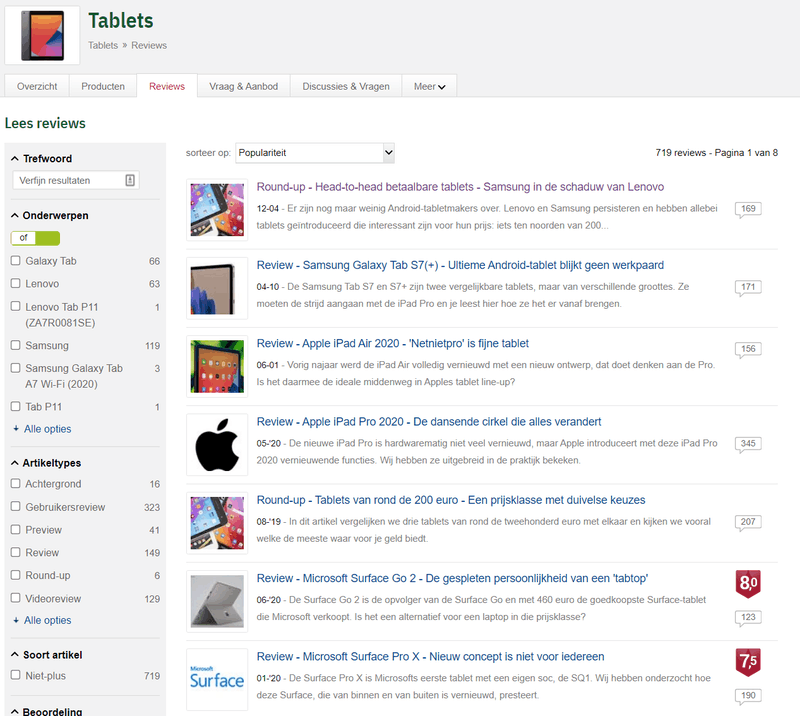This screenshot has width=800, height=716.
Task: Open thumbnail of Galaxy Tab S7(+) review
Action: pyautogui.click(x=217, y=288)
